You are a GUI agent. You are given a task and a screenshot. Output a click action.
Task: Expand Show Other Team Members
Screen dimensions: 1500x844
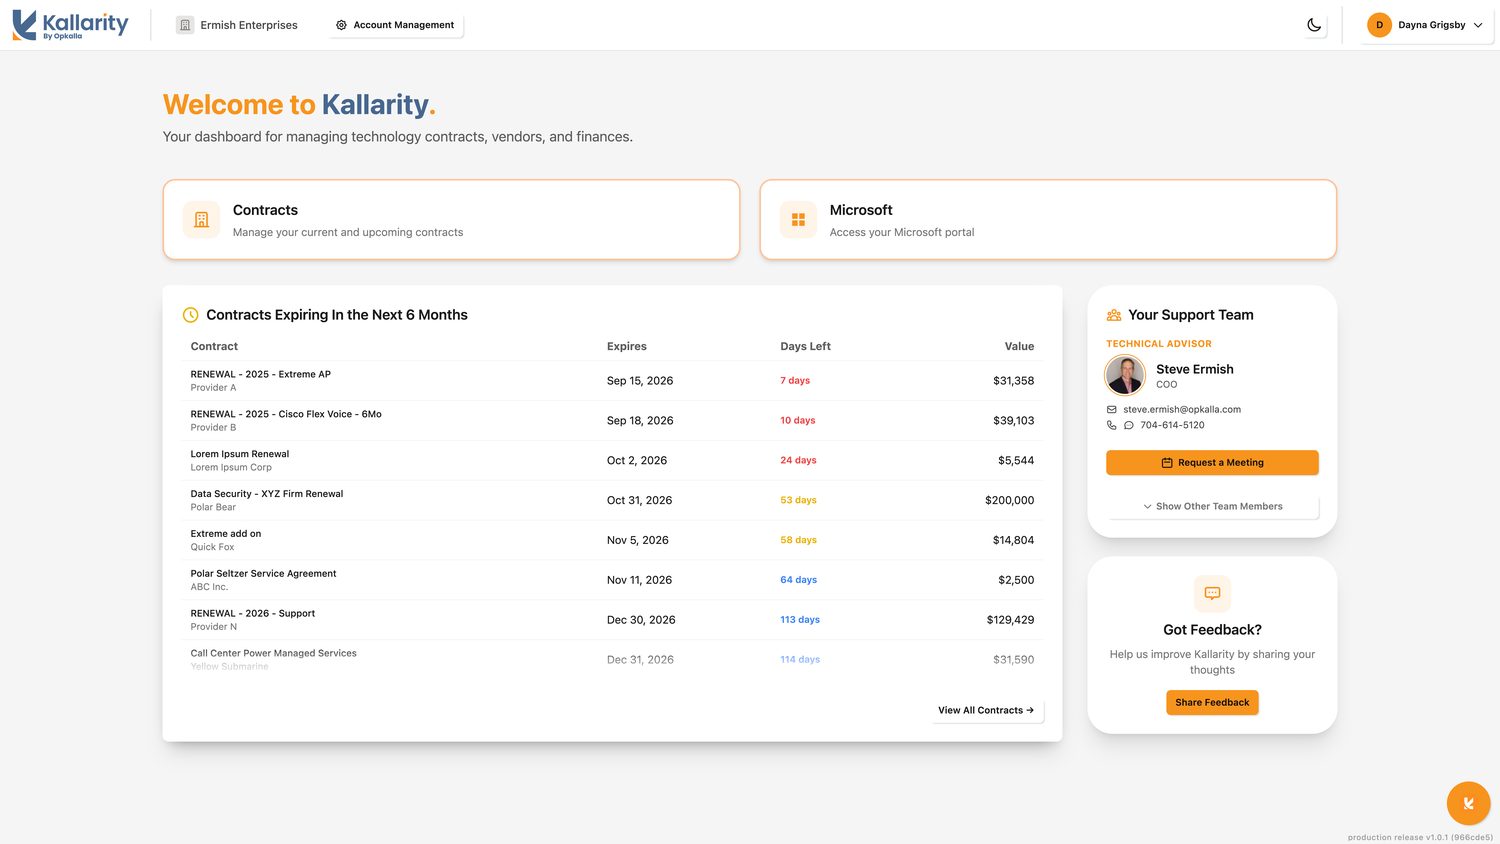coord(1212,506)
